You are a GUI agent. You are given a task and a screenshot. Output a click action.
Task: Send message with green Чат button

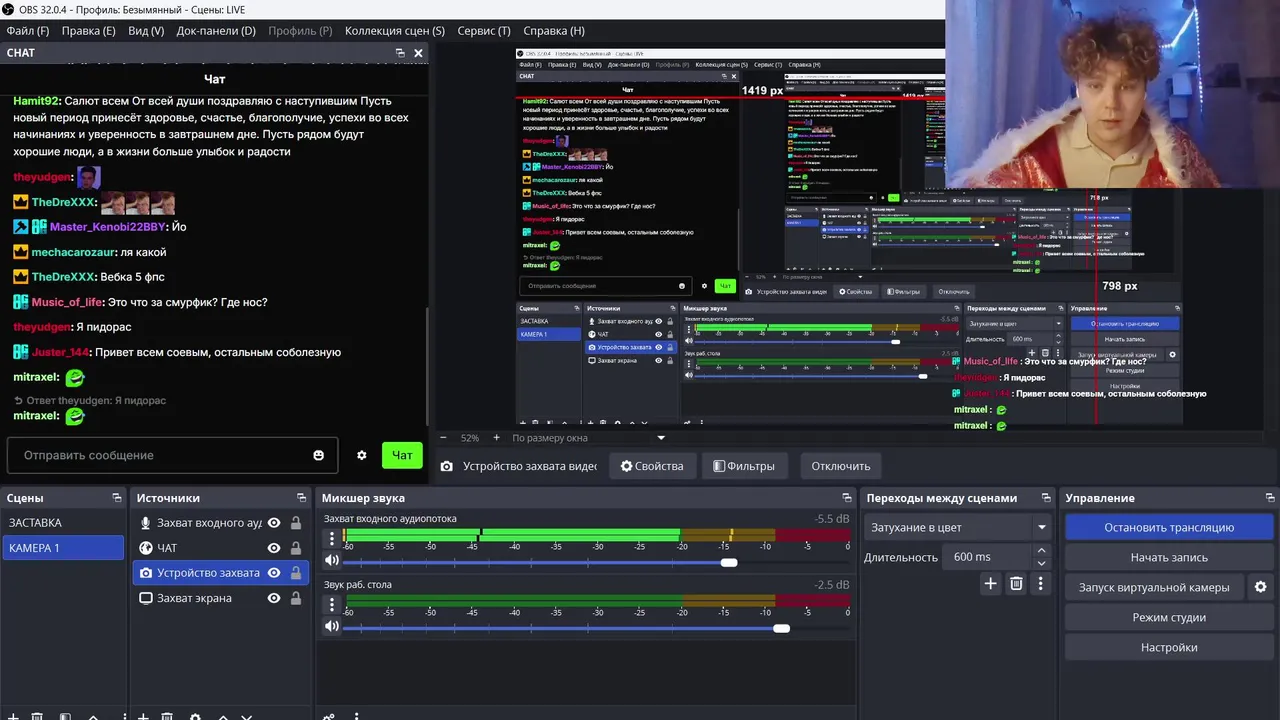pos(402,455)
